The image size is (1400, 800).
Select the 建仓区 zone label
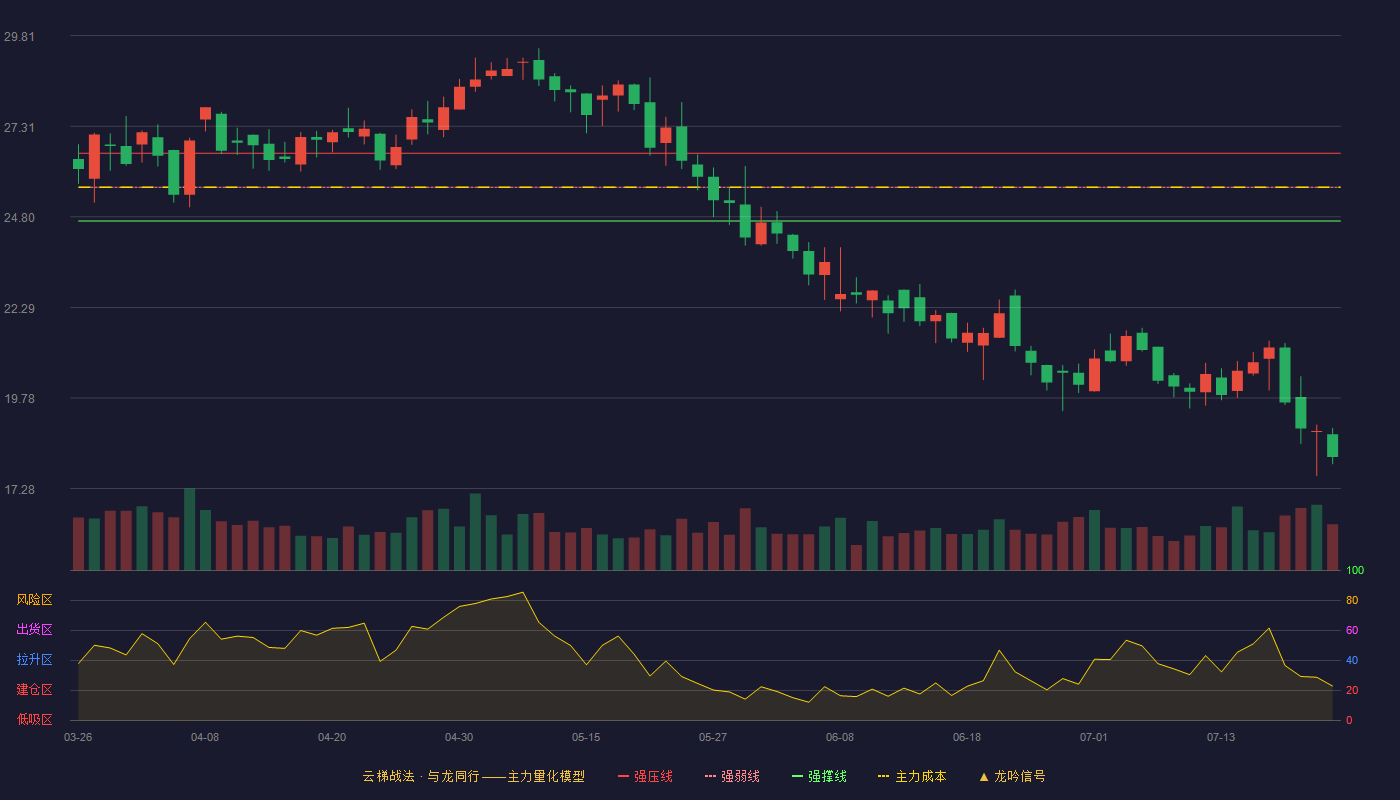pos(34,690)
